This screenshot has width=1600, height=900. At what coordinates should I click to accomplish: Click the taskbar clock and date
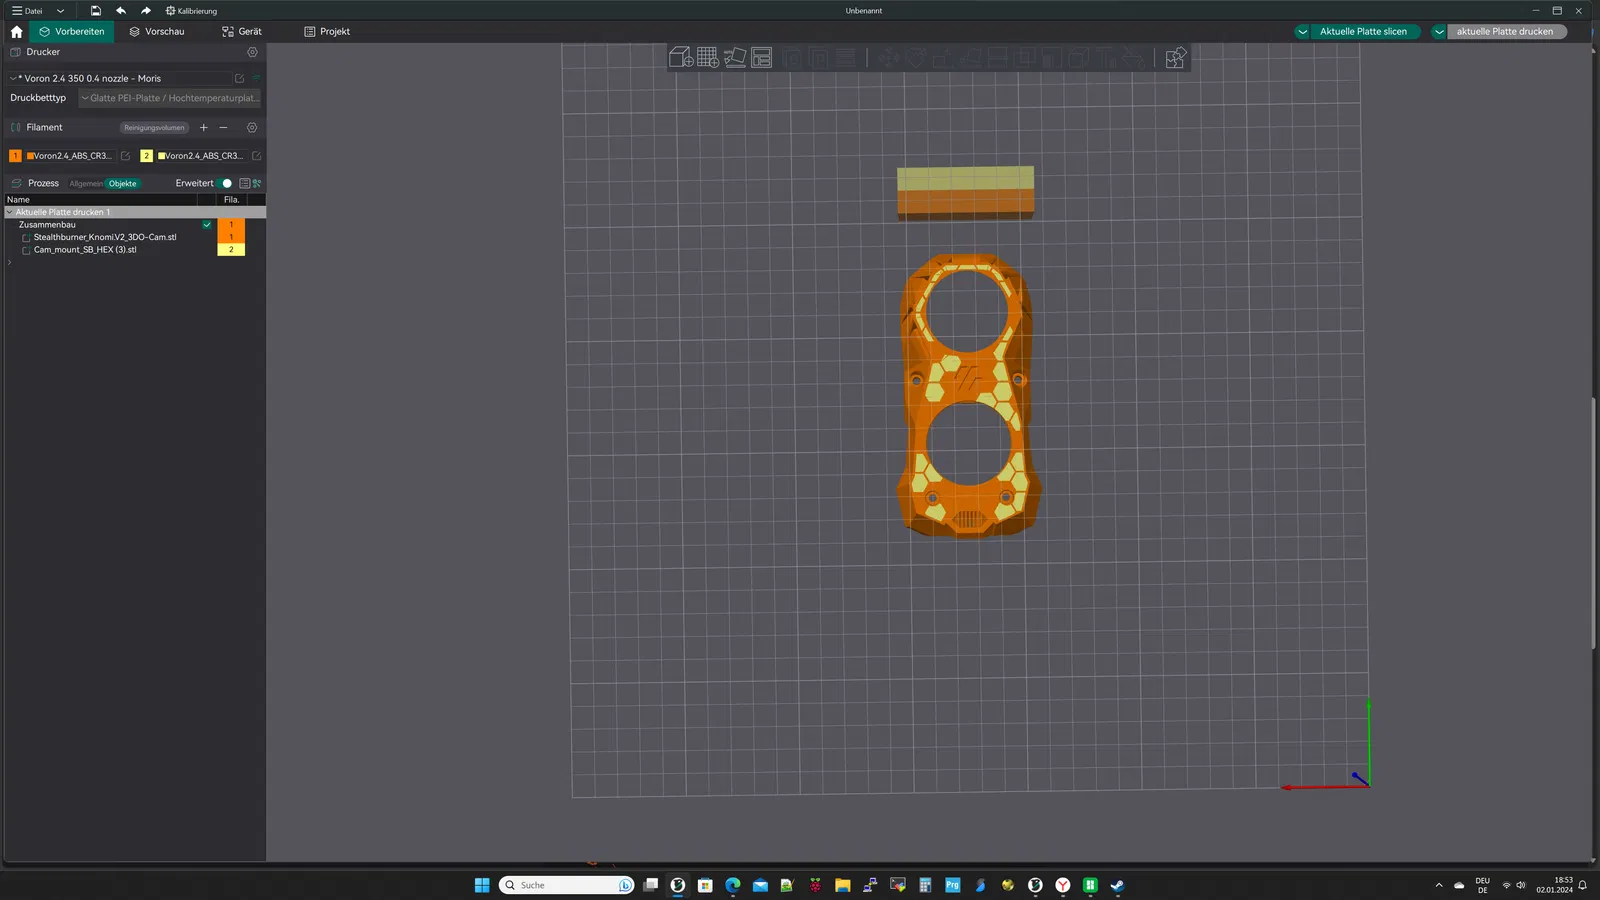[1554, 885]
